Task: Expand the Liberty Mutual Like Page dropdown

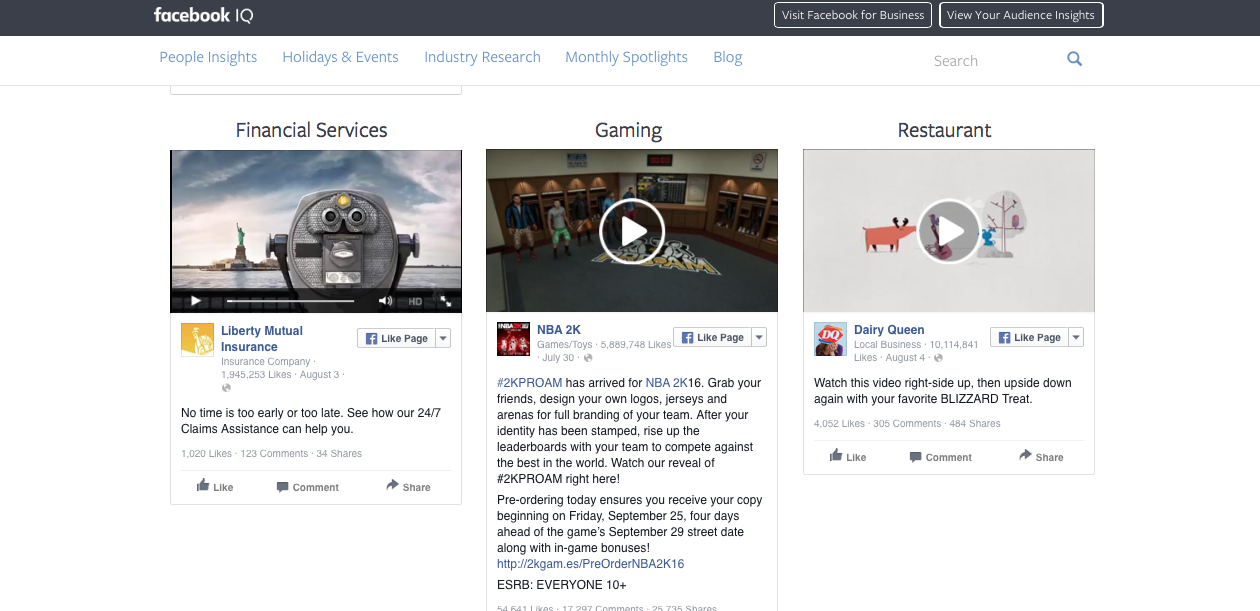Action: click(x=443, y=338)
